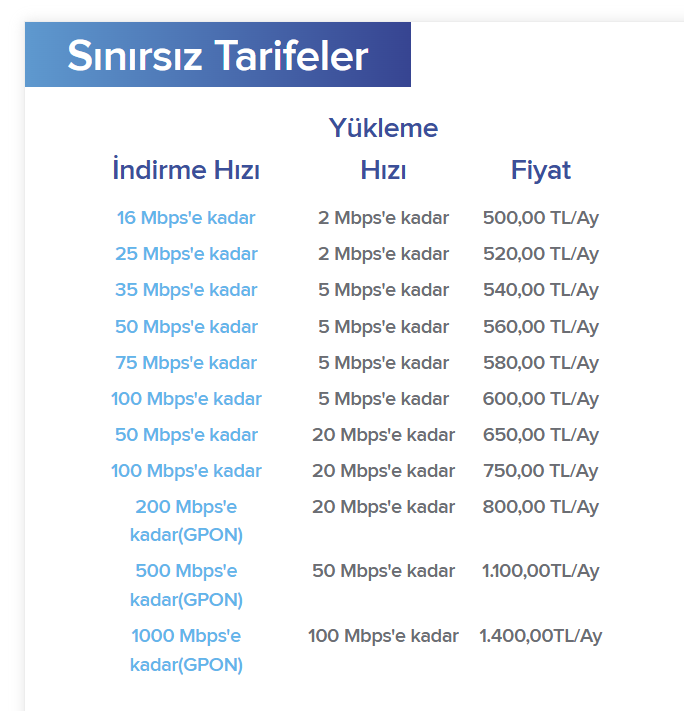Screen dimensions: 684x711
Task: Click 75 Mbps'e kadar download speed link
Action: [186, 362]
